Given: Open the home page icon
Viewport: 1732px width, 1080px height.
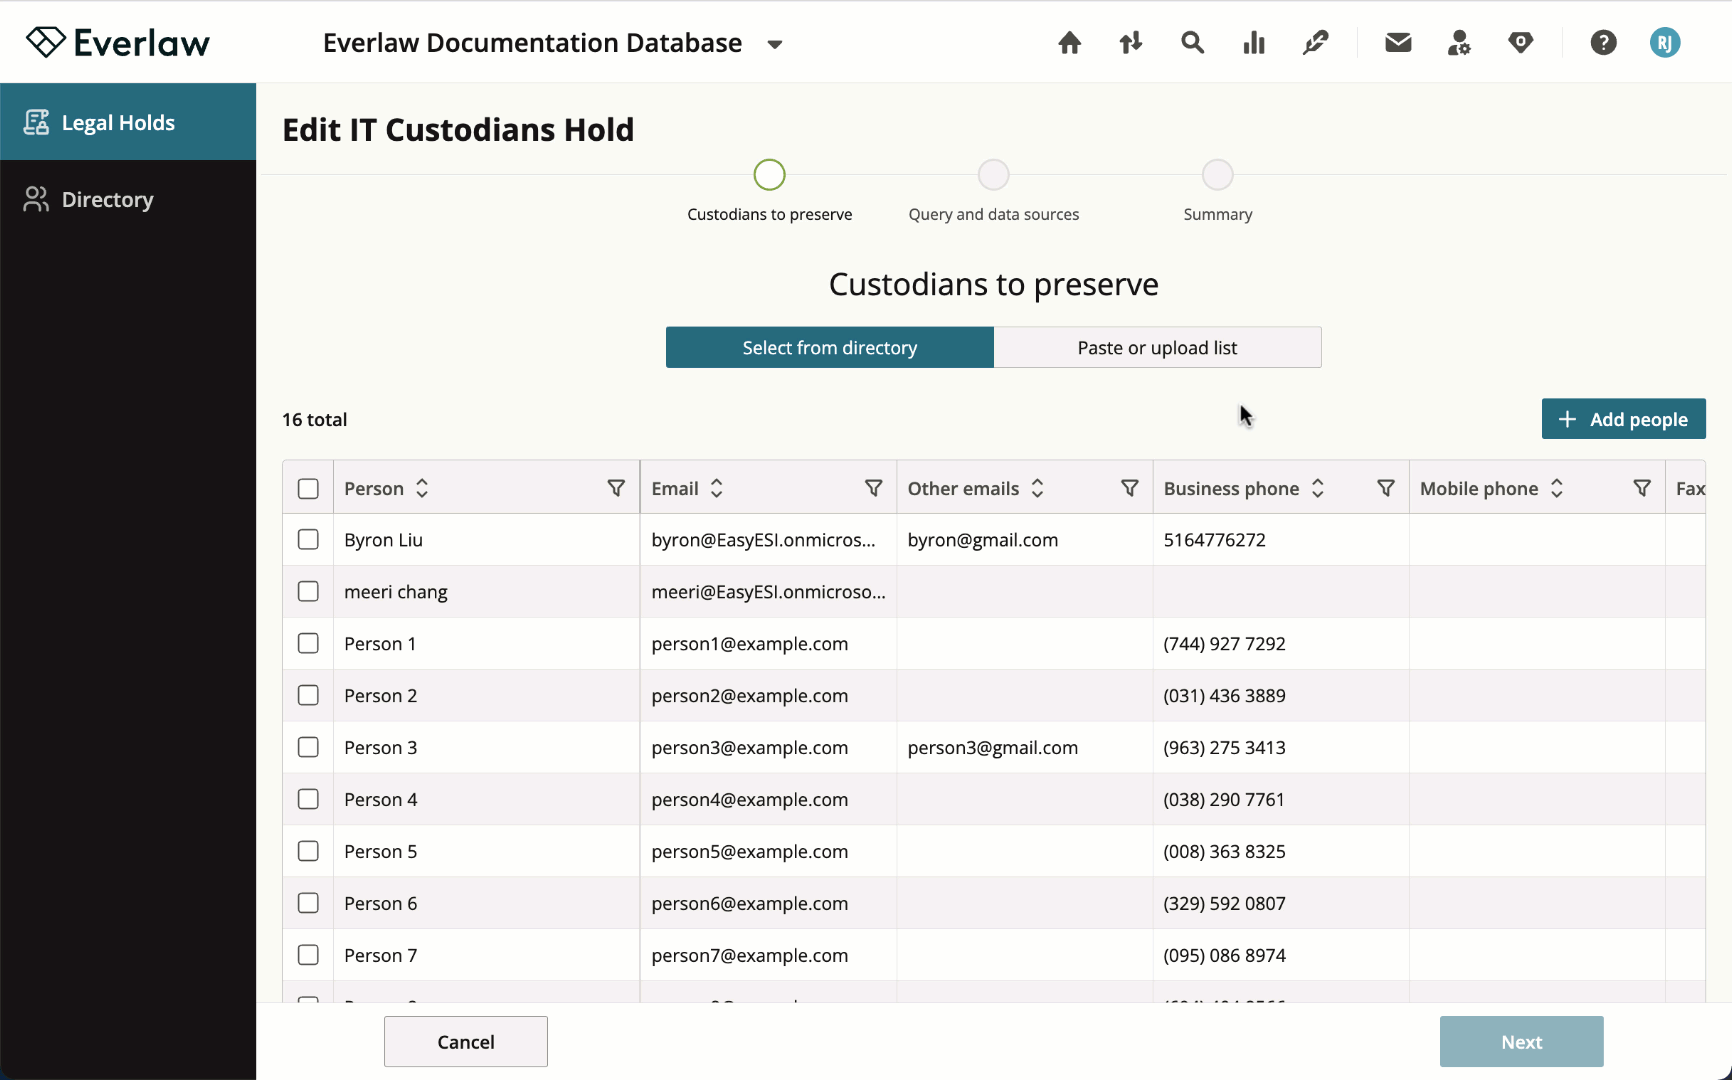Looking at the screenshot, I should pyautogui.click(x=1069, y=43).
